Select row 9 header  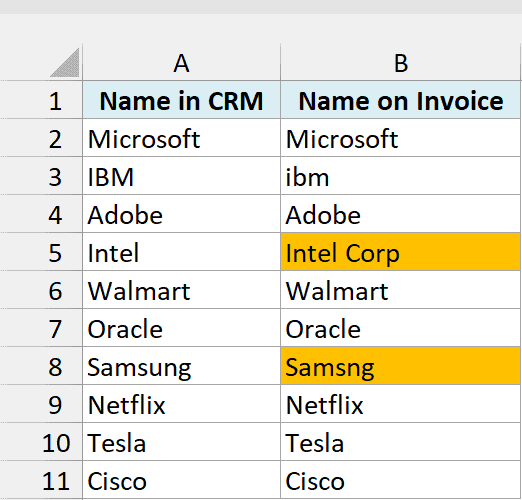pos(41,404)
